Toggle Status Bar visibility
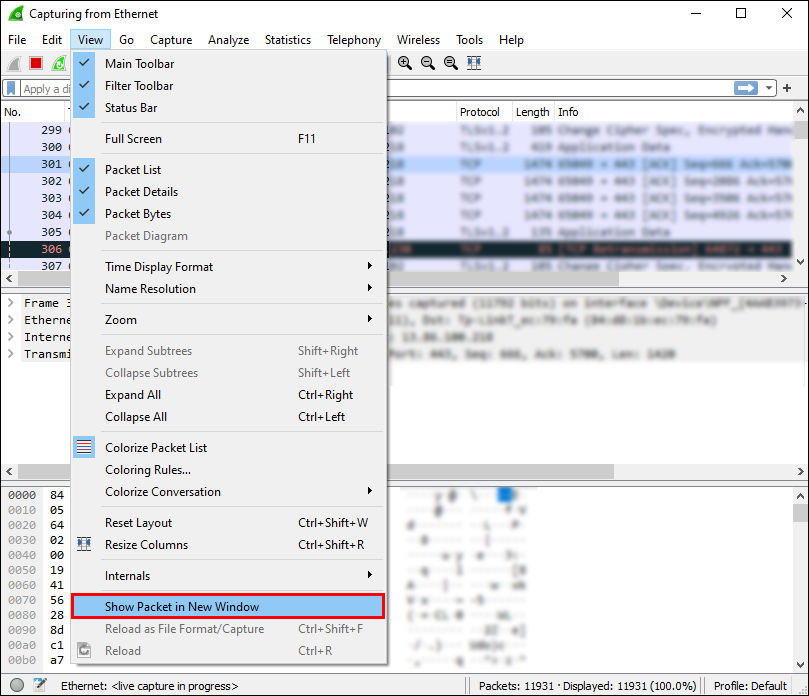The width and height of the screenshot is (809, 696). (x=227, y=108)
